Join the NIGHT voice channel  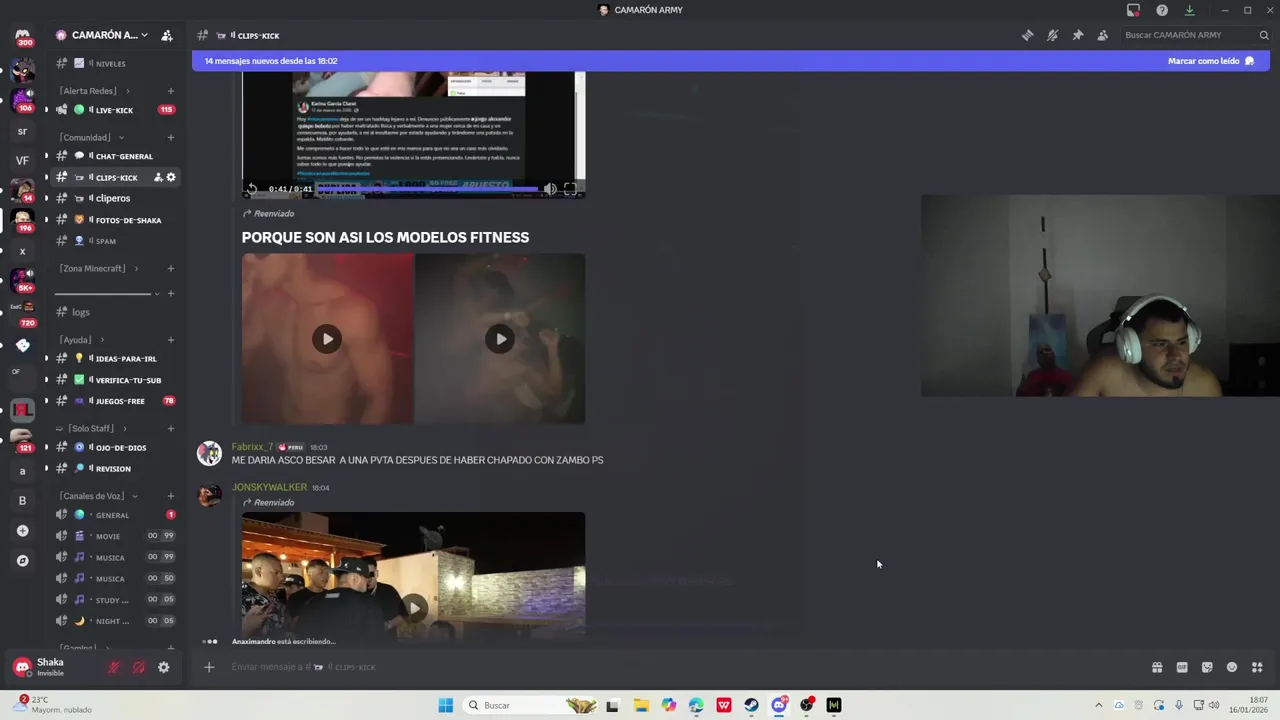(x=113, y=621)
